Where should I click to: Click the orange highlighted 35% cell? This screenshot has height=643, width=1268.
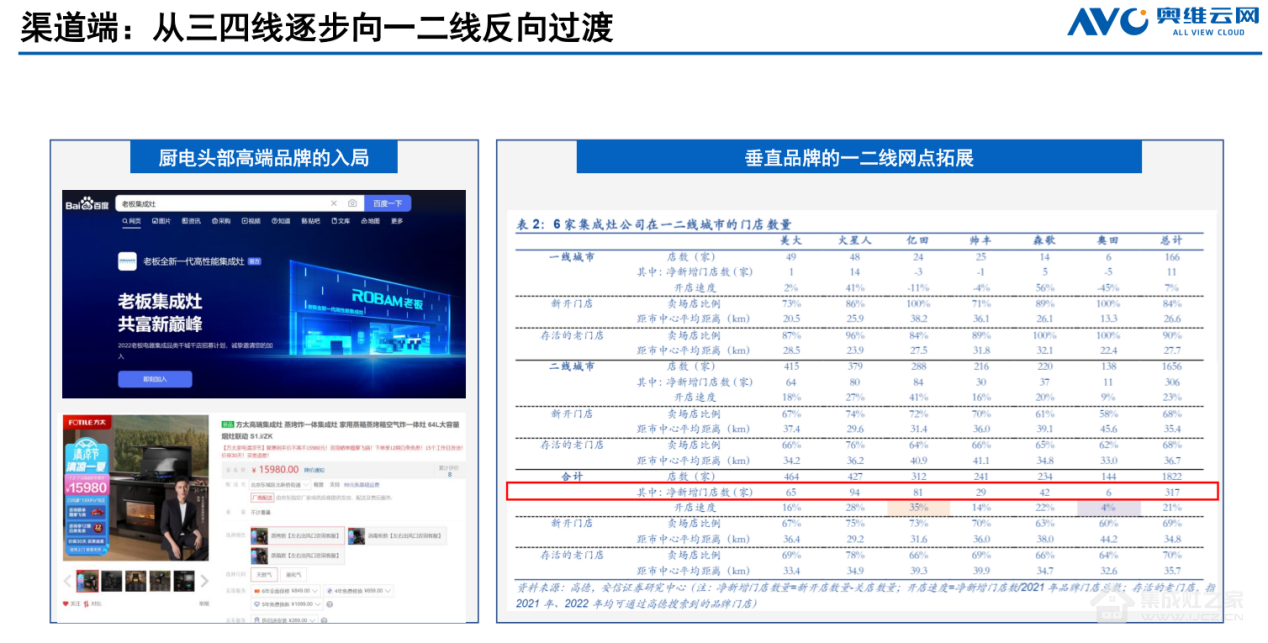917,508
